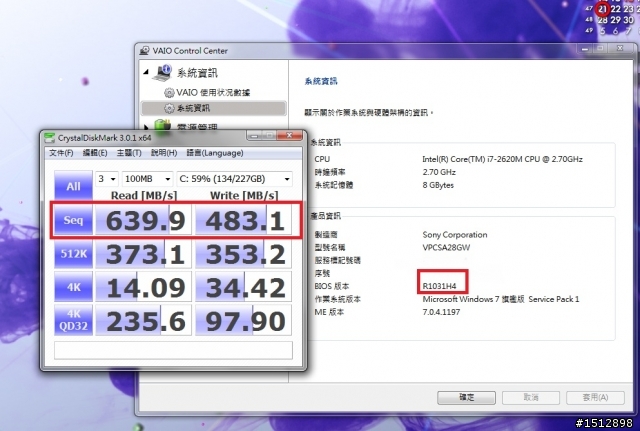Select VAIO 使用狀況數據 tree item
Image resolution: width=640 pixels, height=431 pixels.
tap(213, 93)
